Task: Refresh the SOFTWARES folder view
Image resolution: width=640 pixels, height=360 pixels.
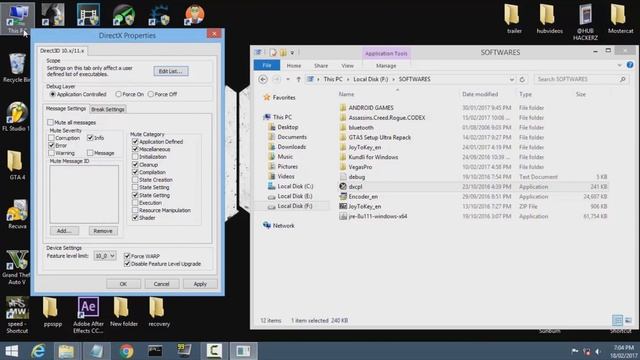Action: pos(522,79)
